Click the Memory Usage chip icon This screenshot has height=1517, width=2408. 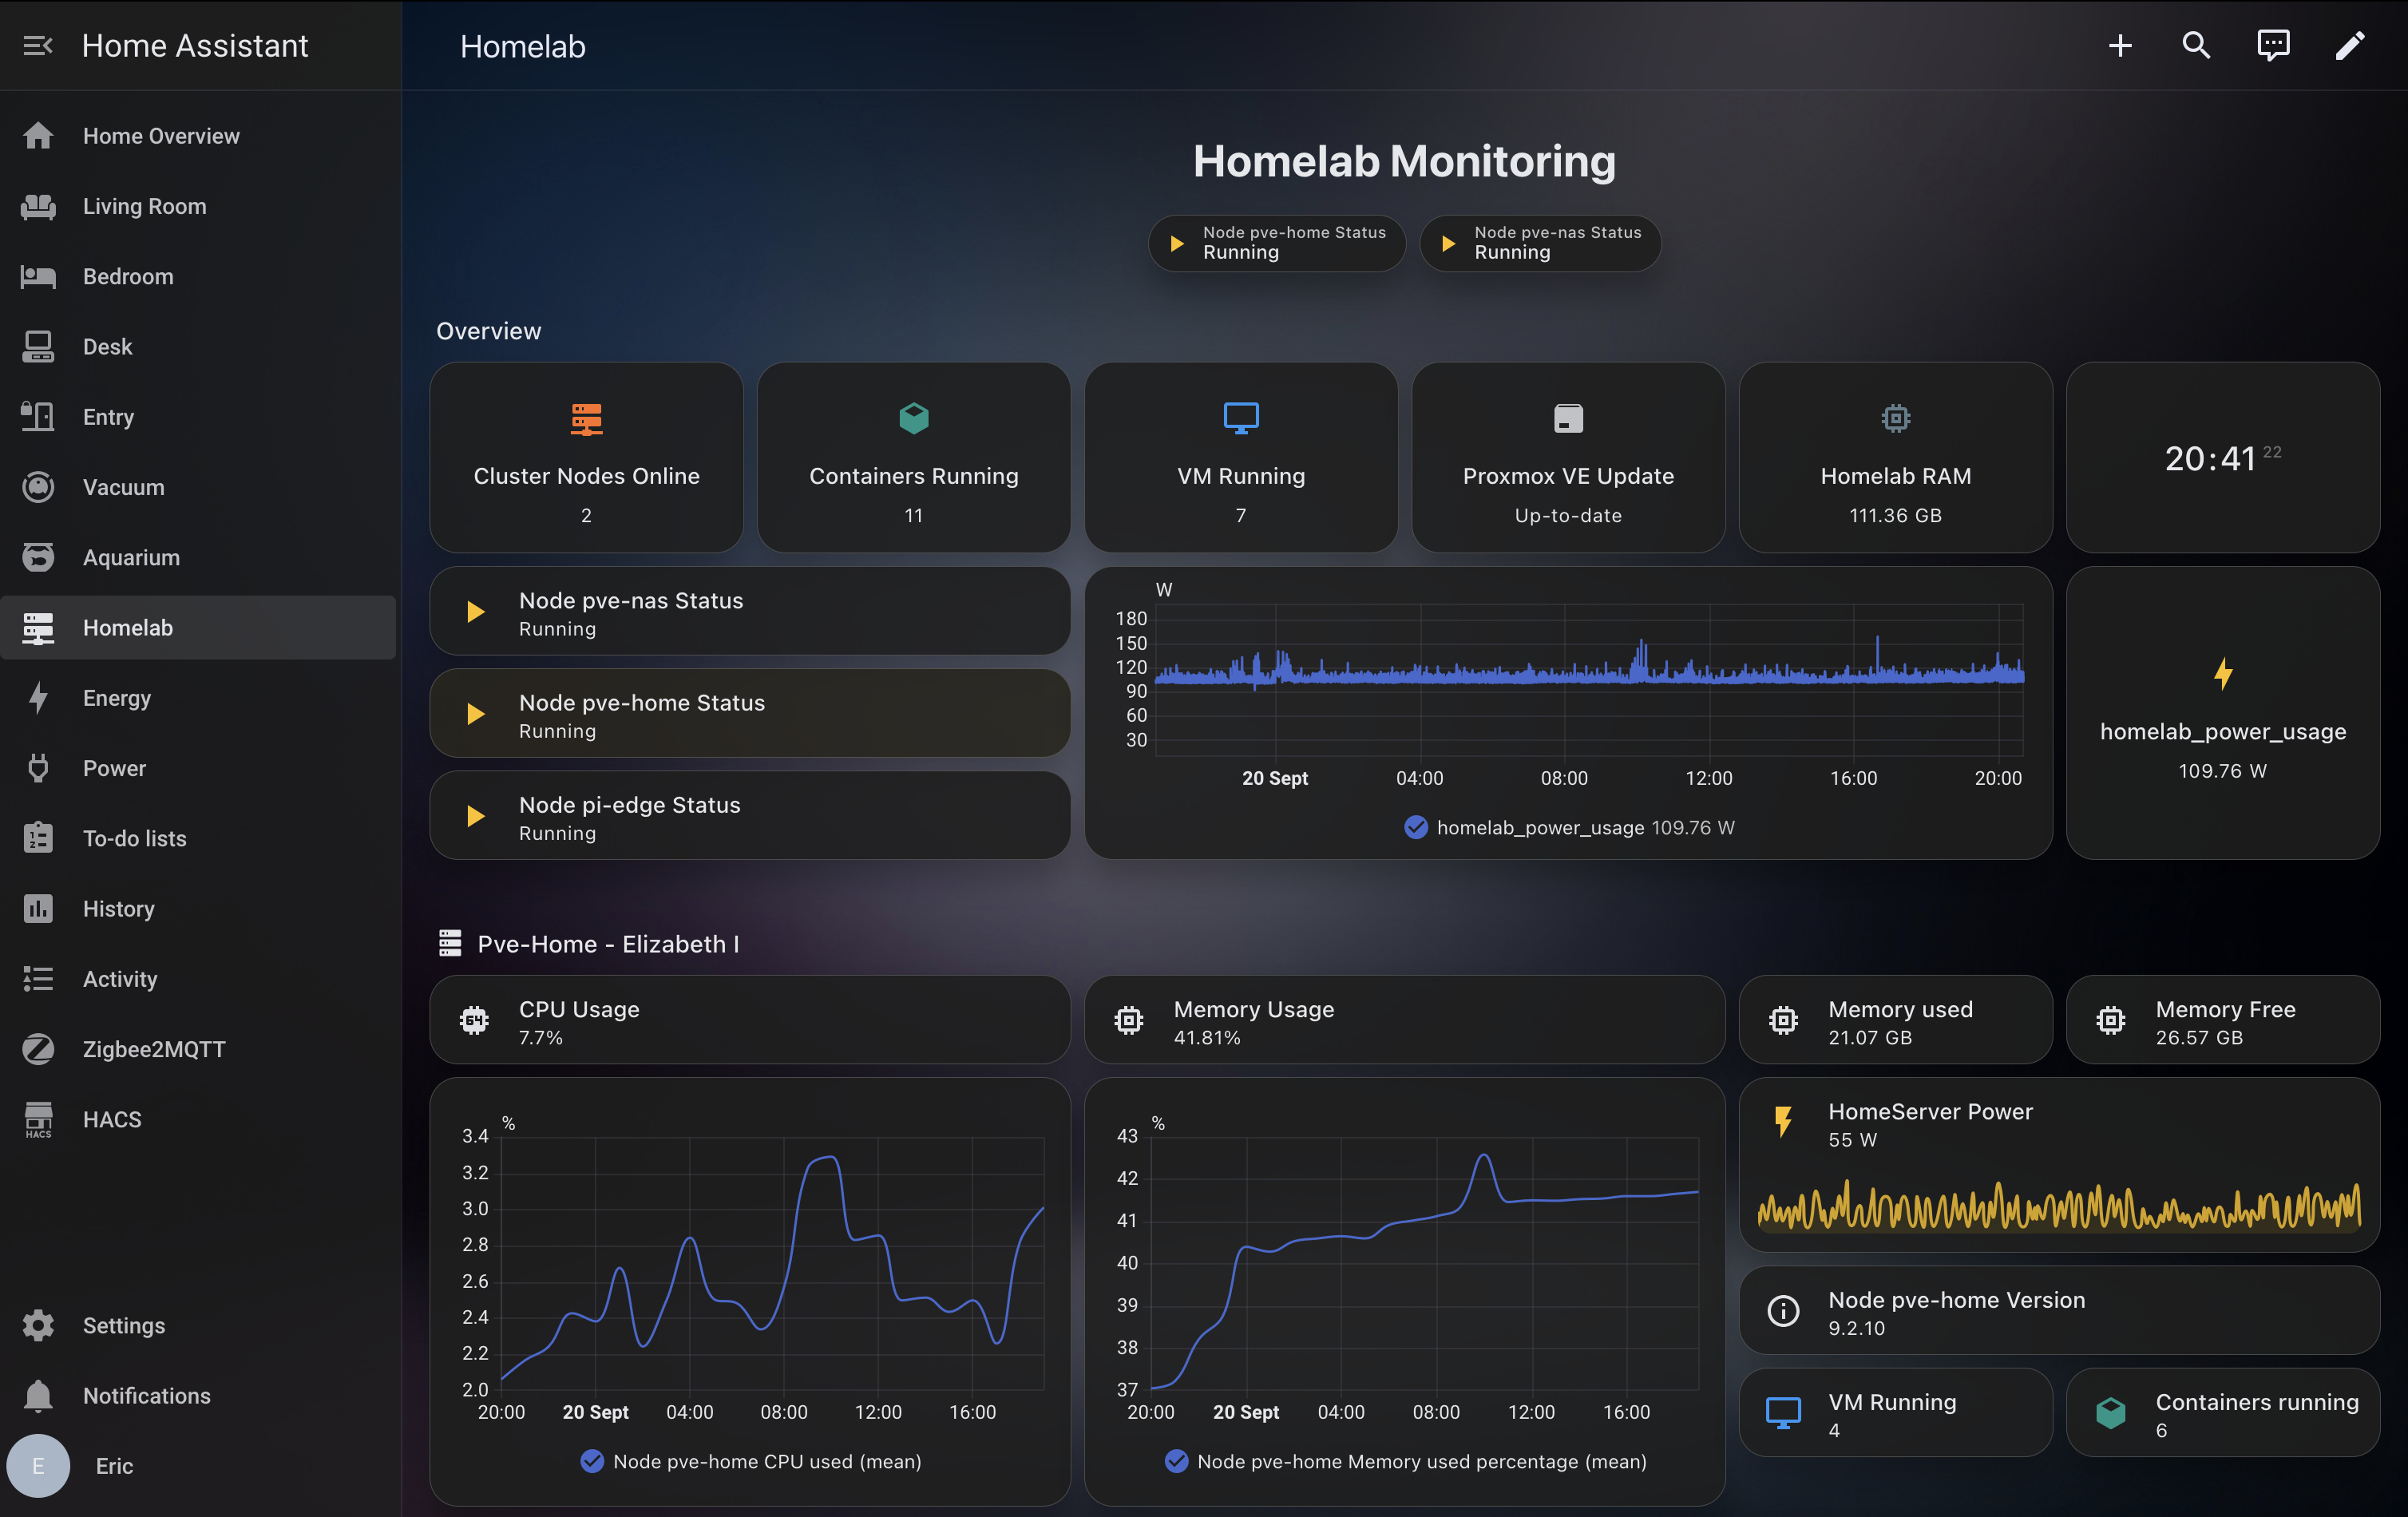pyautogui.click(x=1129, y=1021)
